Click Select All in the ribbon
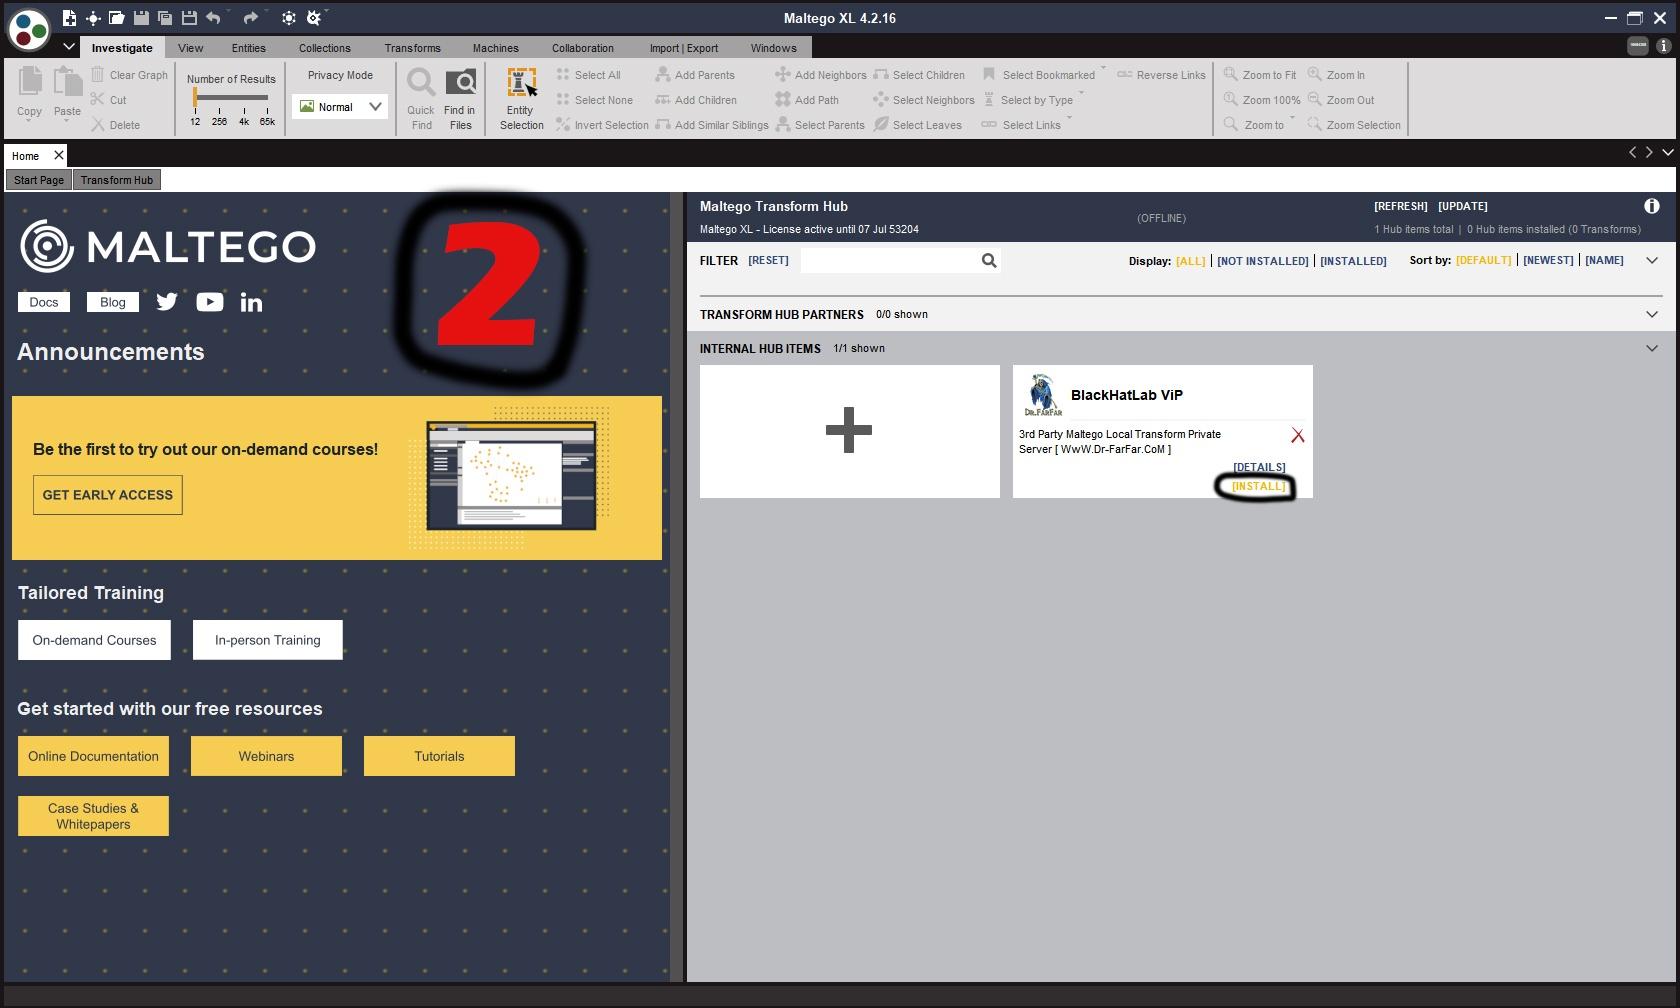Image resolution: width=1680 pixels, height=1008 pixels. pos(588,75)
